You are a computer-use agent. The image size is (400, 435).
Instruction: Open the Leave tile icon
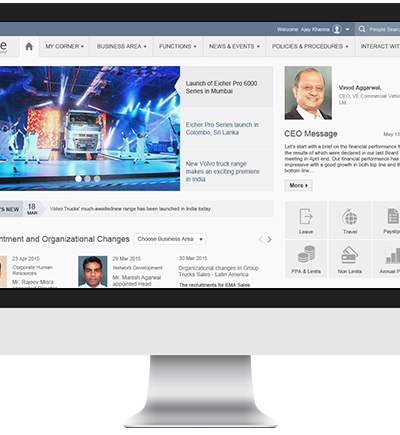(306, 216)
